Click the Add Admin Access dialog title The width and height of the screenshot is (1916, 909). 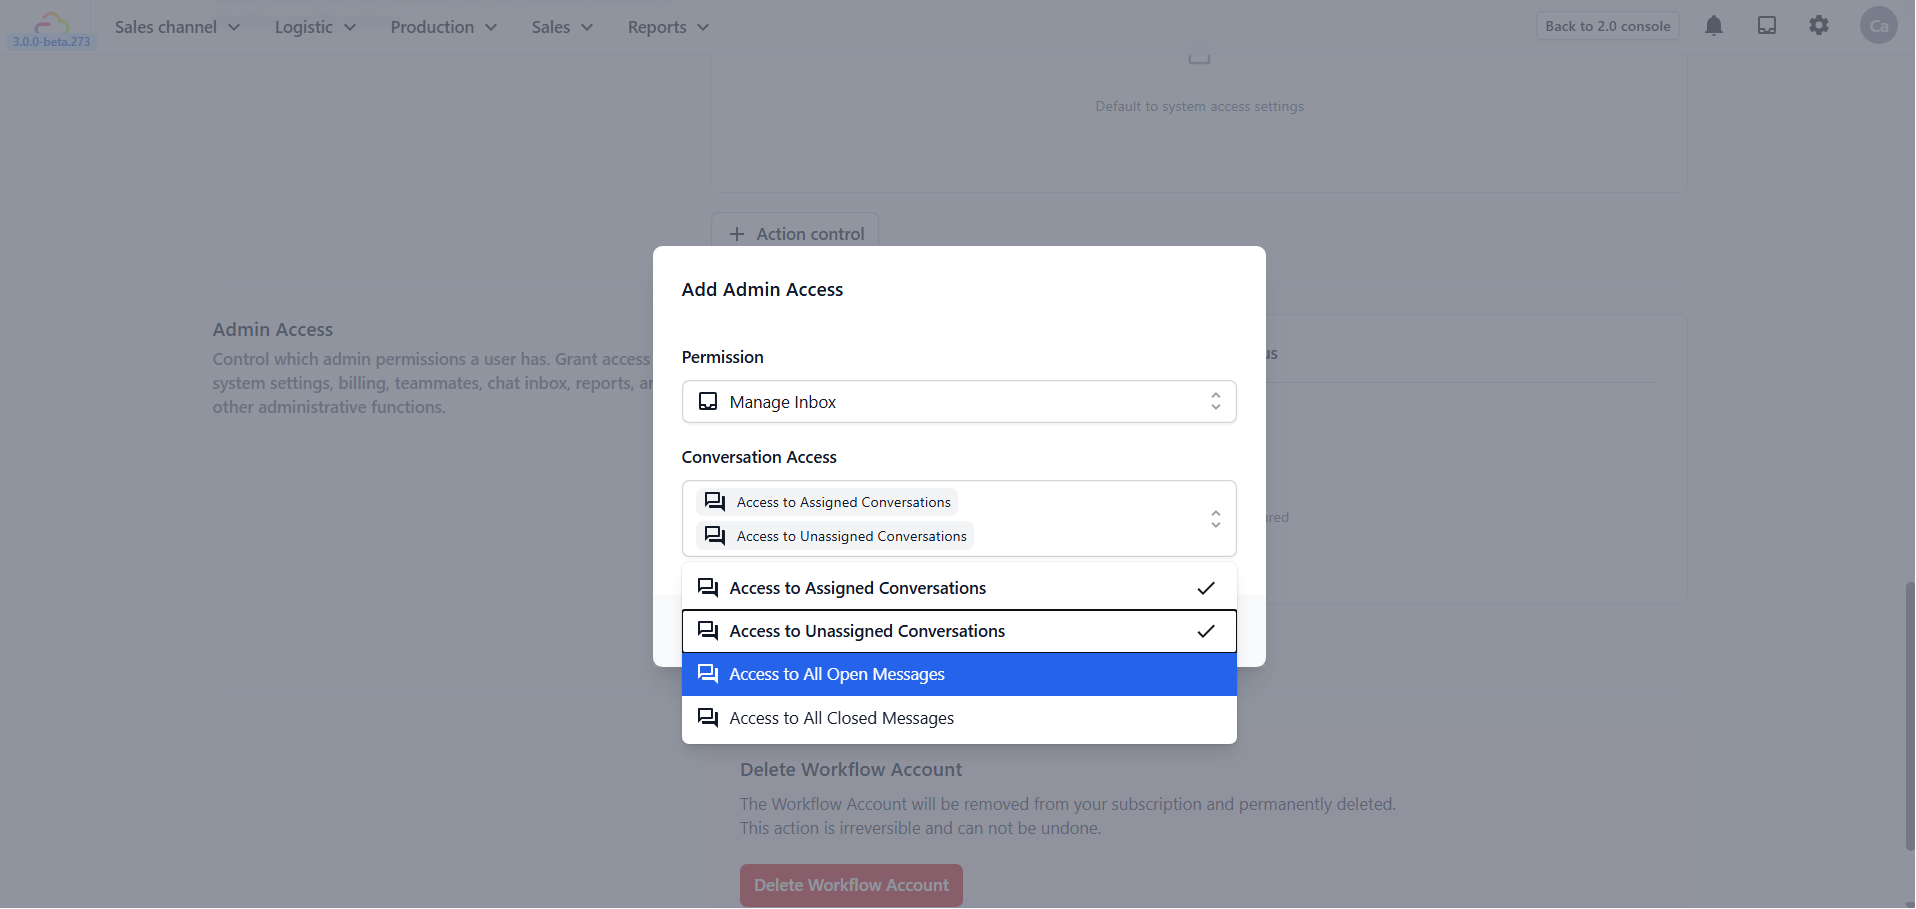(762, 290)
